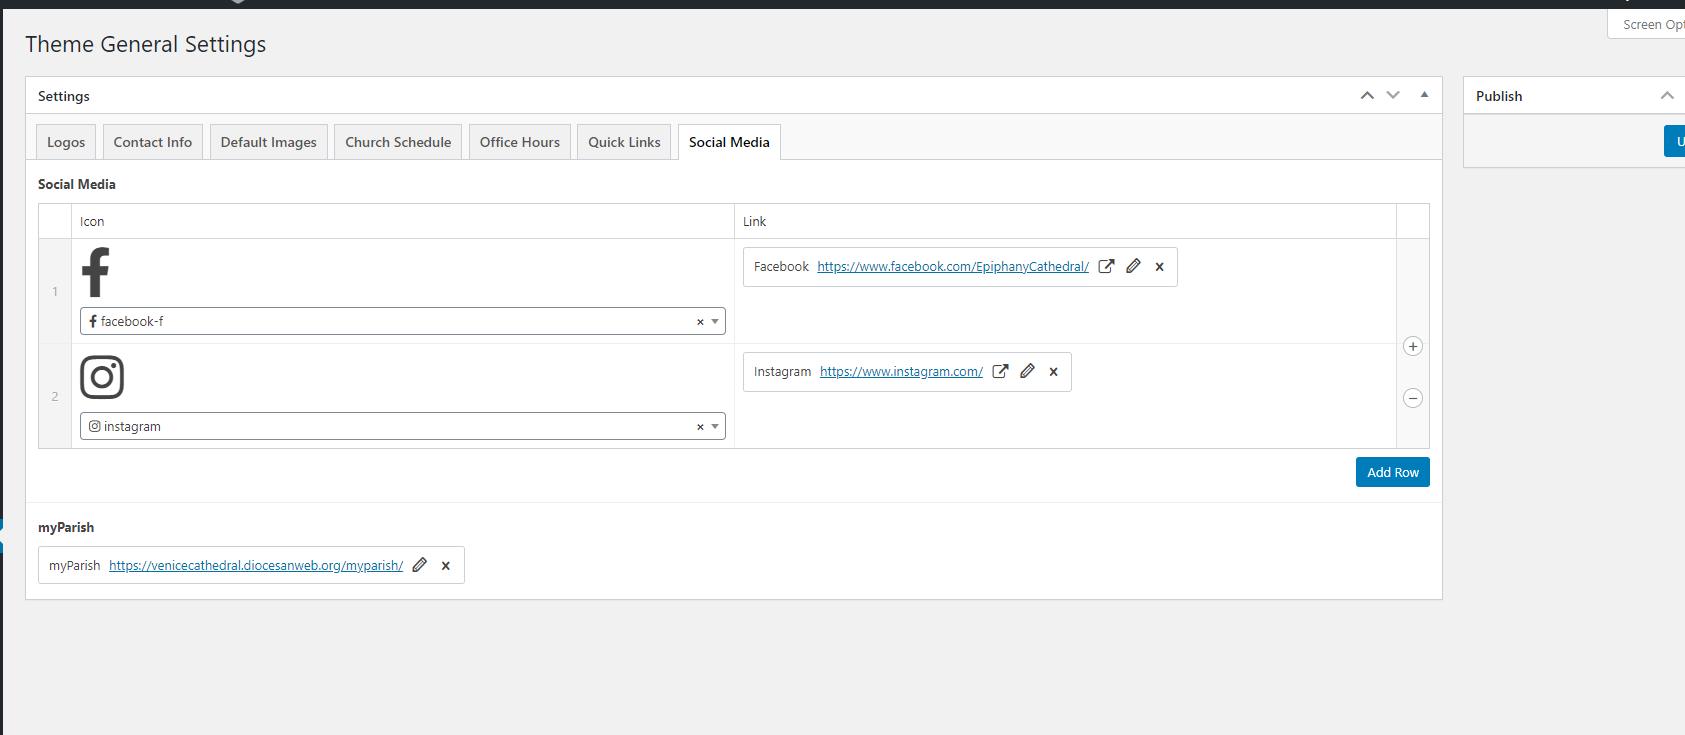Switch to the Church Schedule tab
This screenshot has width=1685, height=735.
[398, 142]
